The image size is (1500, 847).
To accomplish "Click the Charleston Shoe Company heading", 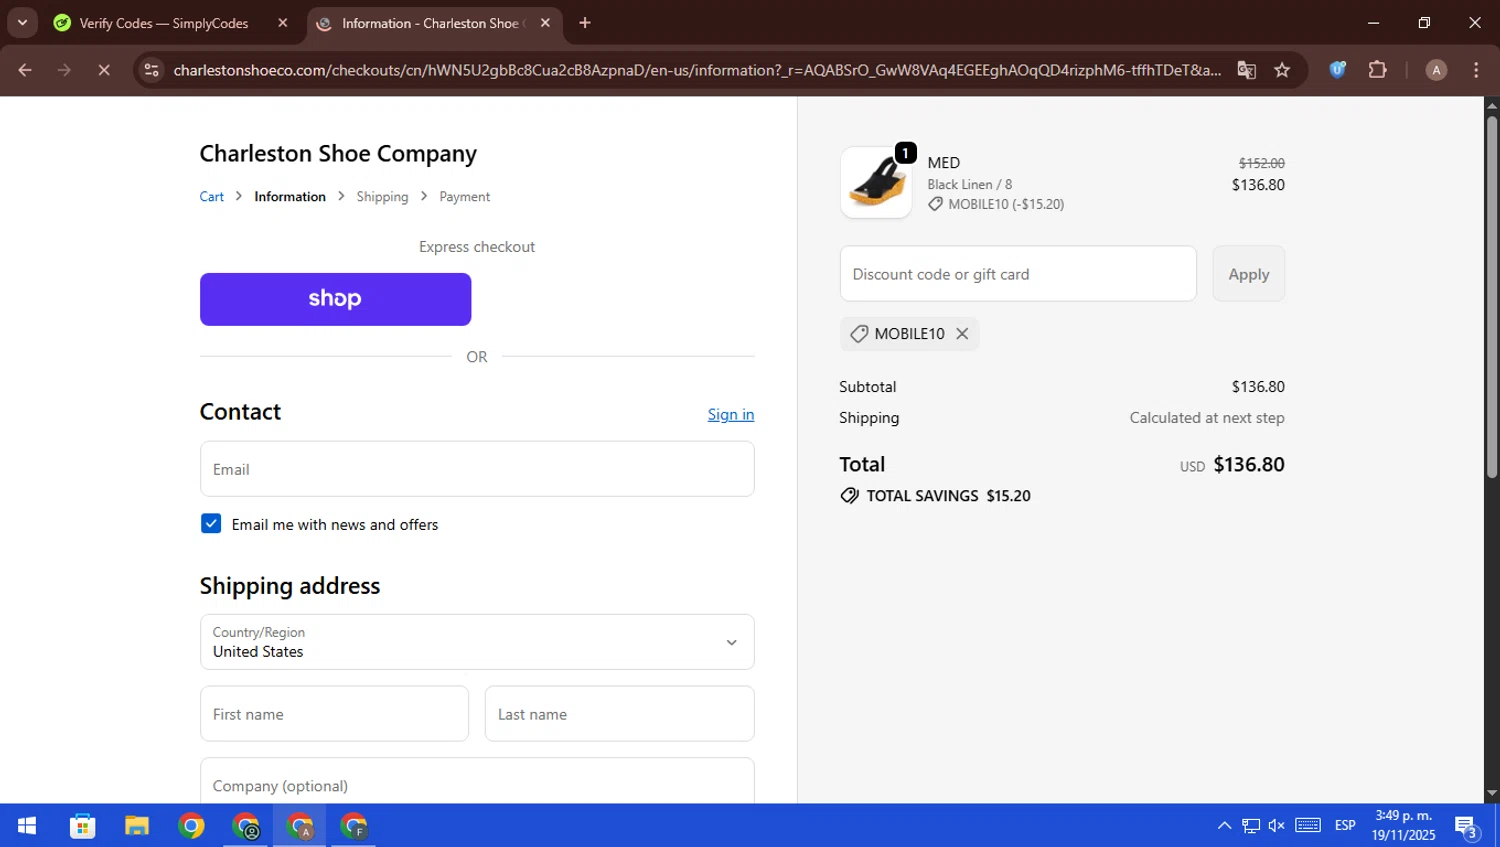I will pyautogui.click(x=338, y=153).
